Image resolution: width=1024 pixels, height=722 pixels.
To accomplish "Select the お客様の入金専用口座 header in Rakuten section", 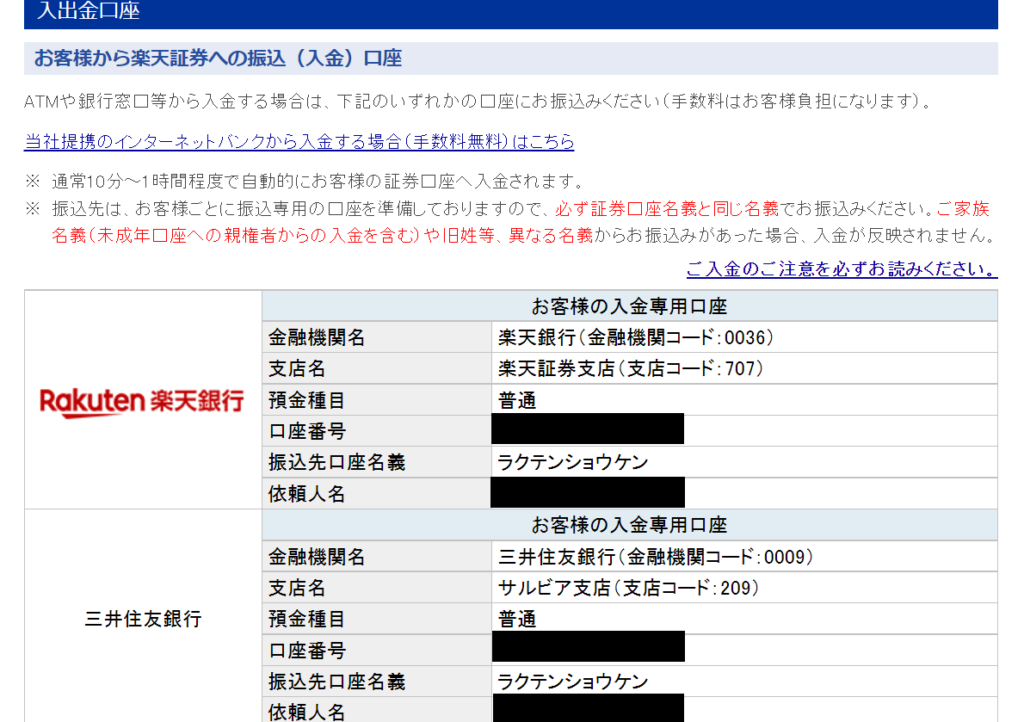I will coord(630,306).
